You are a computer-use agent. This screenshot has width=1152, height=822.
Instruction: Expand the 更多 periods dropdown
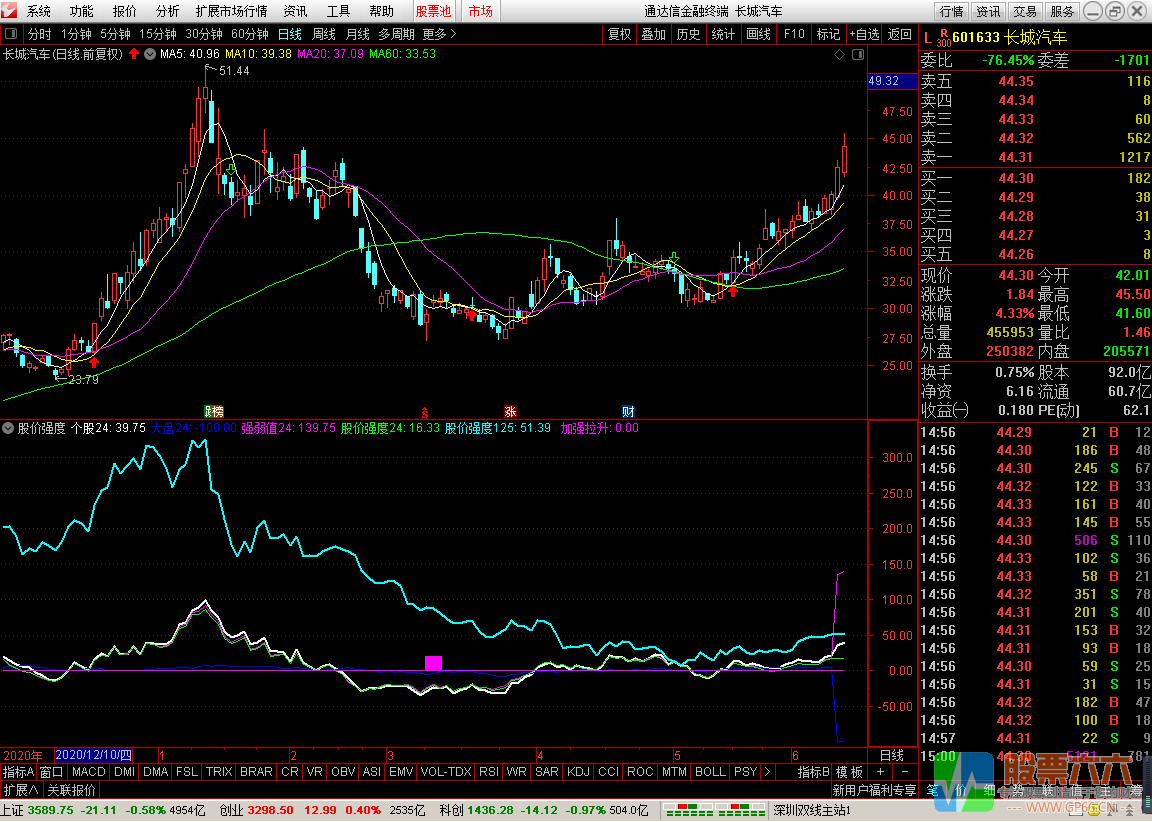coord(439,35)
